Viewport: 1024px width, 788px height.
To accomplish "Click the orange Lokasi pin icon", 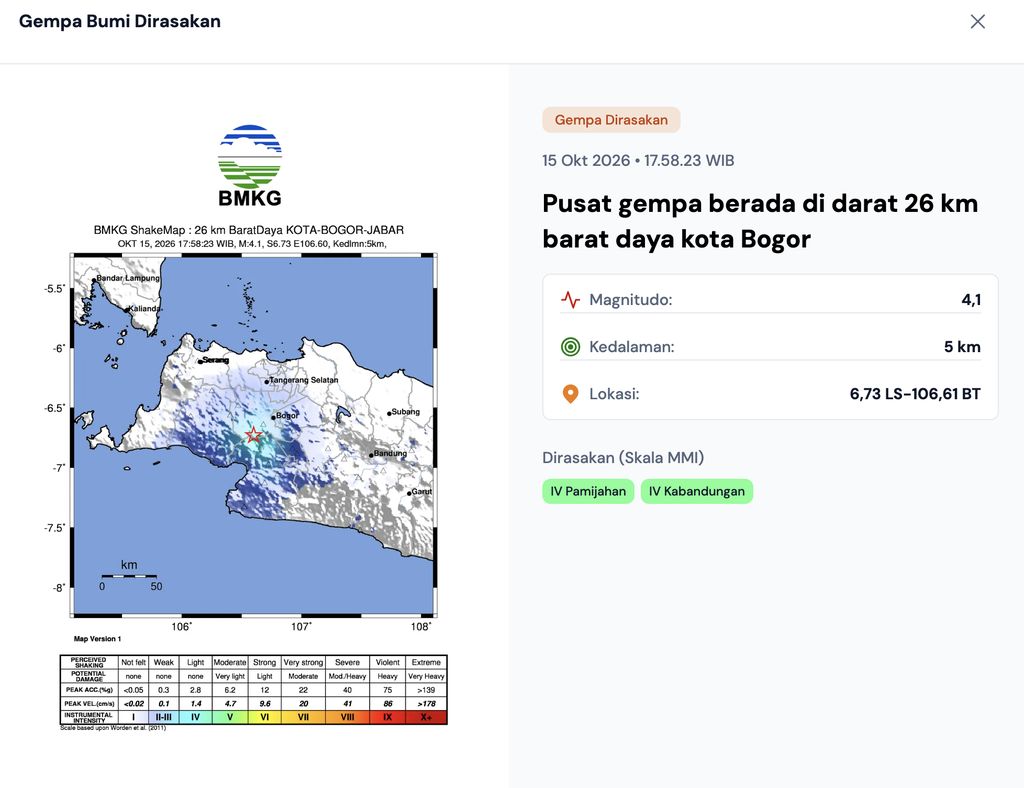I will pyautogui.click(x=570, y=394).
